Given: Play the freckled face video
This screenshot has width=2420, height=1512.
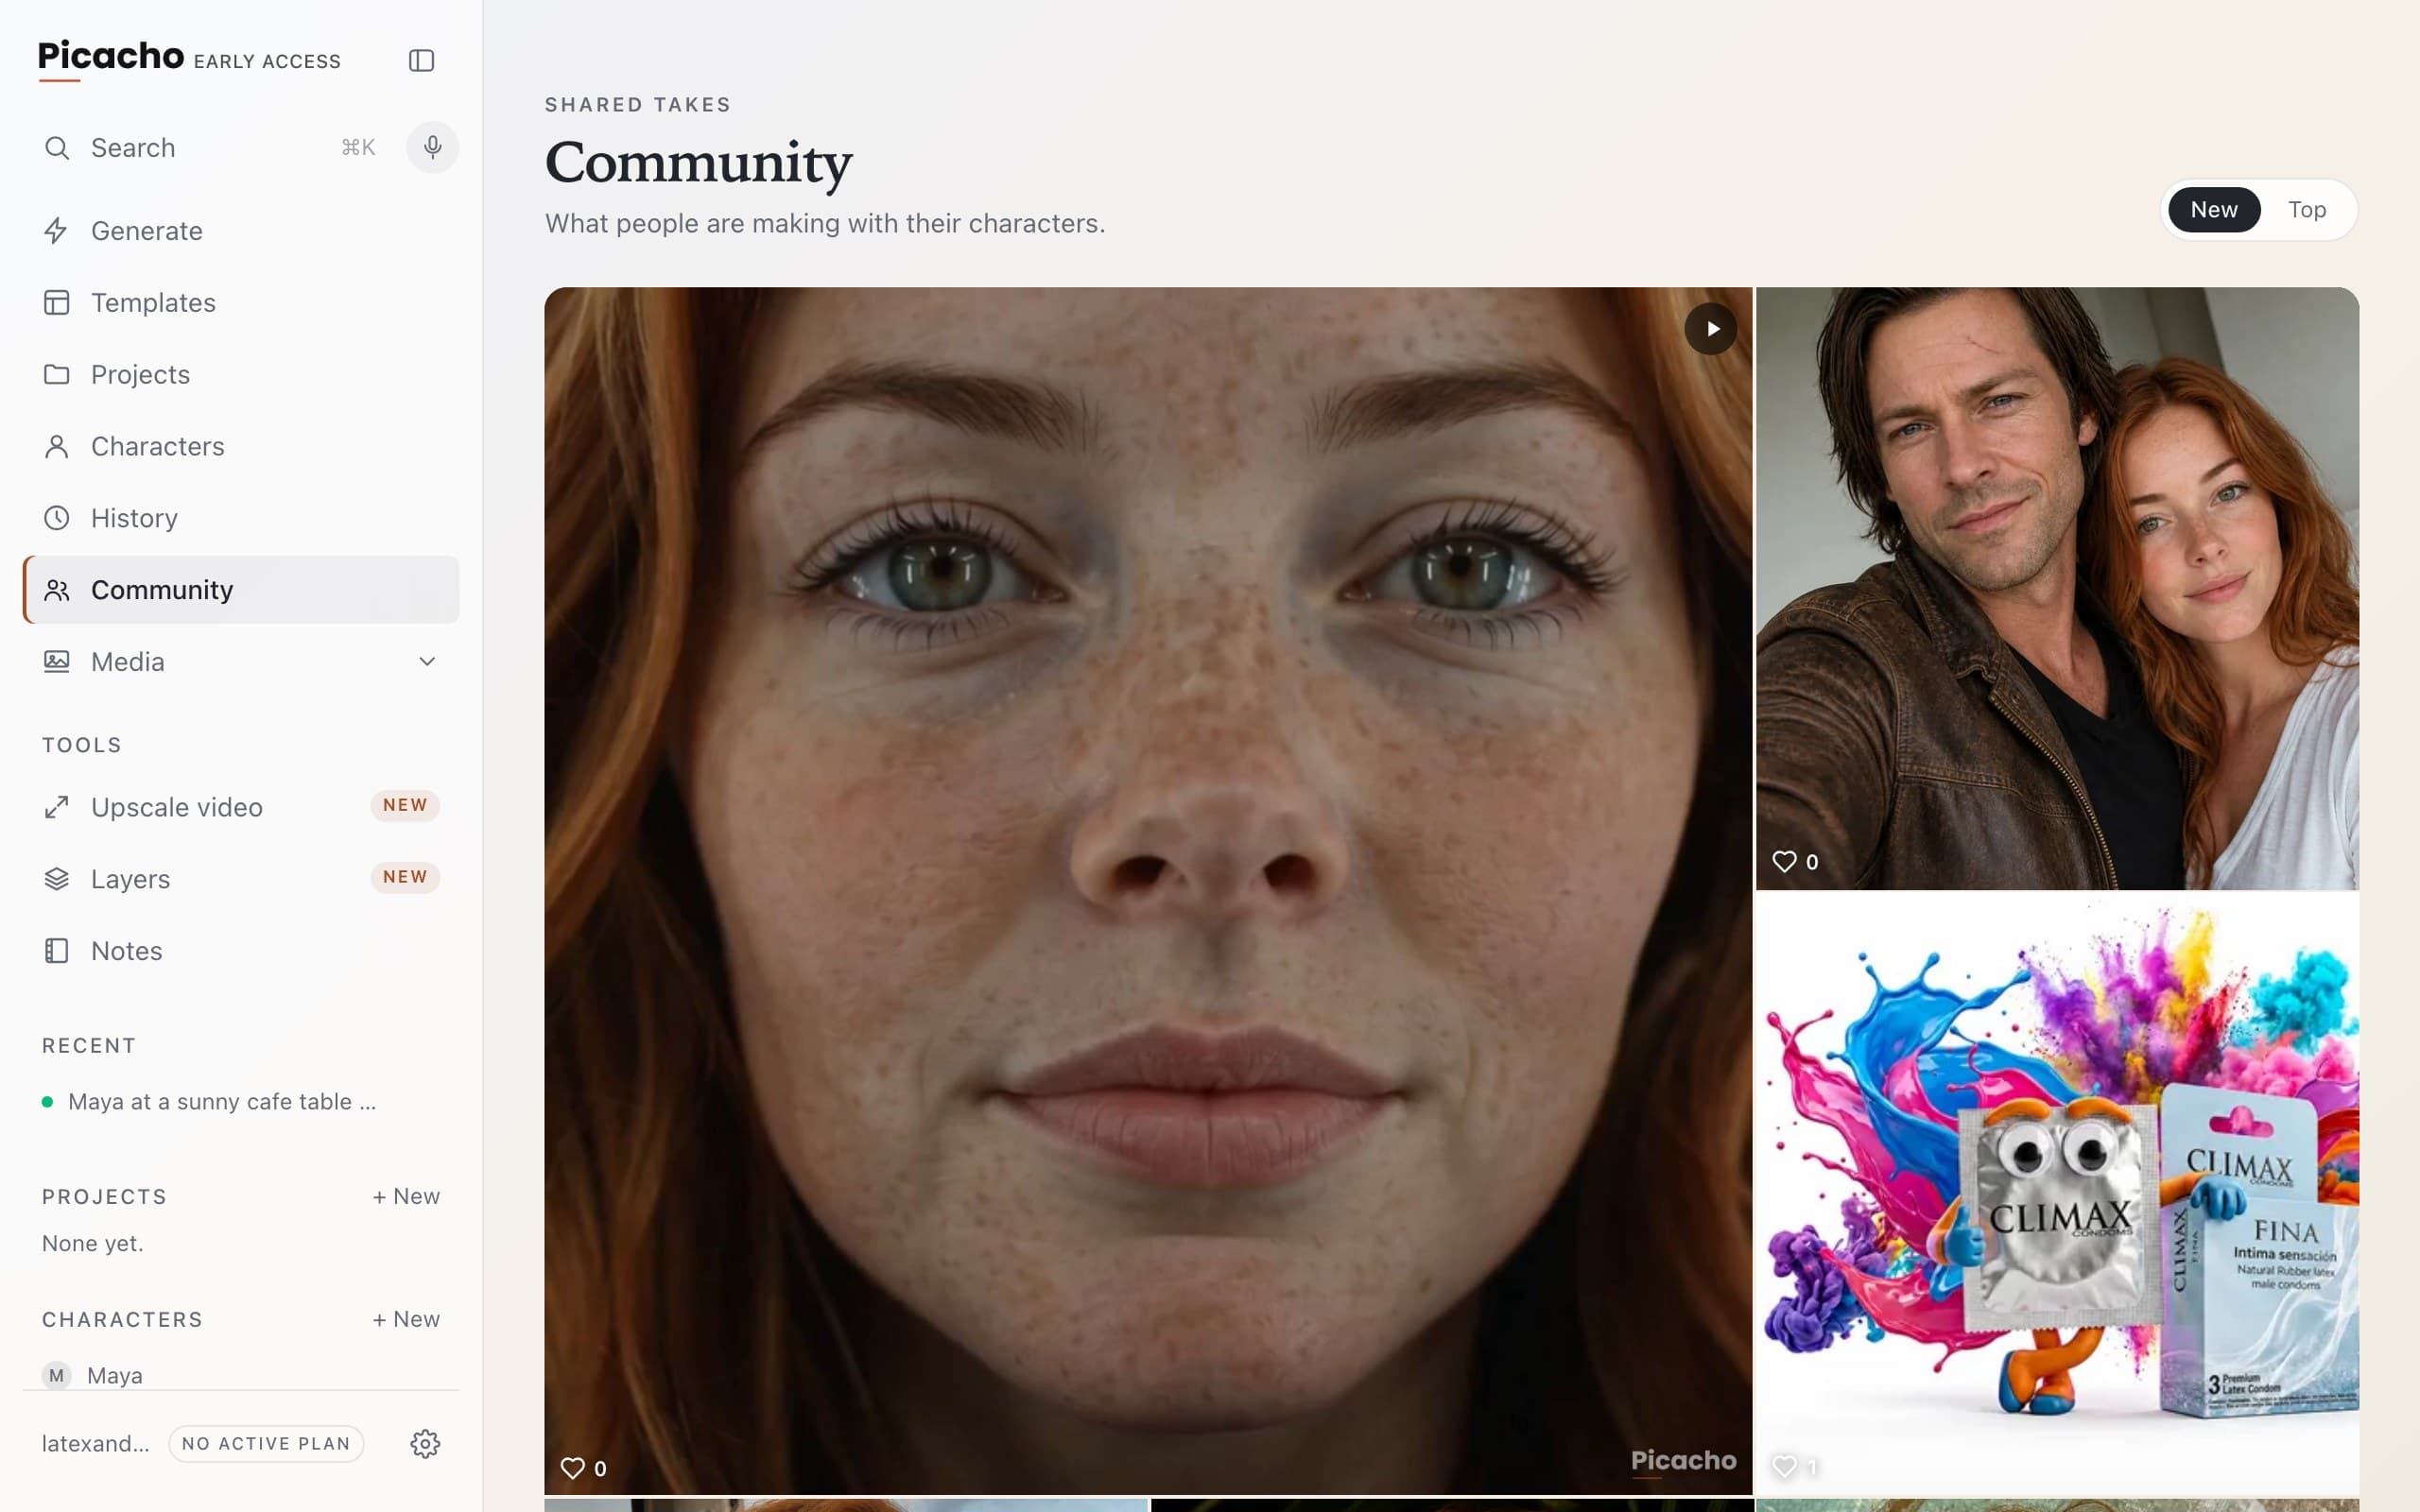Looking at the screenshot, I should [x=1711, y=328].
